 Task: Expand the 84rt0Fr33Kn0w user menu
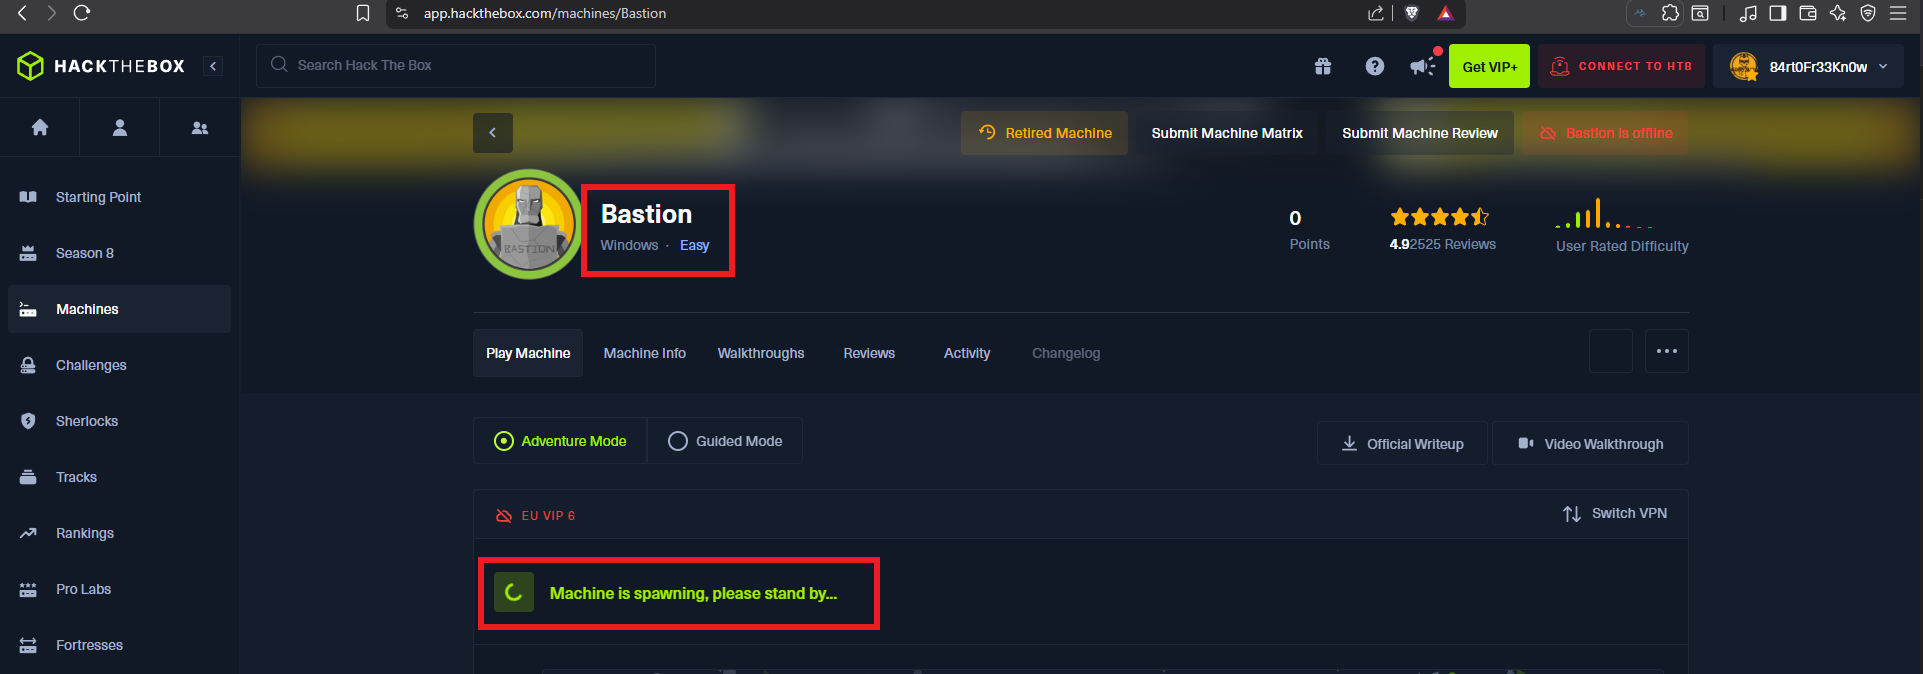tap(1808, 66)
